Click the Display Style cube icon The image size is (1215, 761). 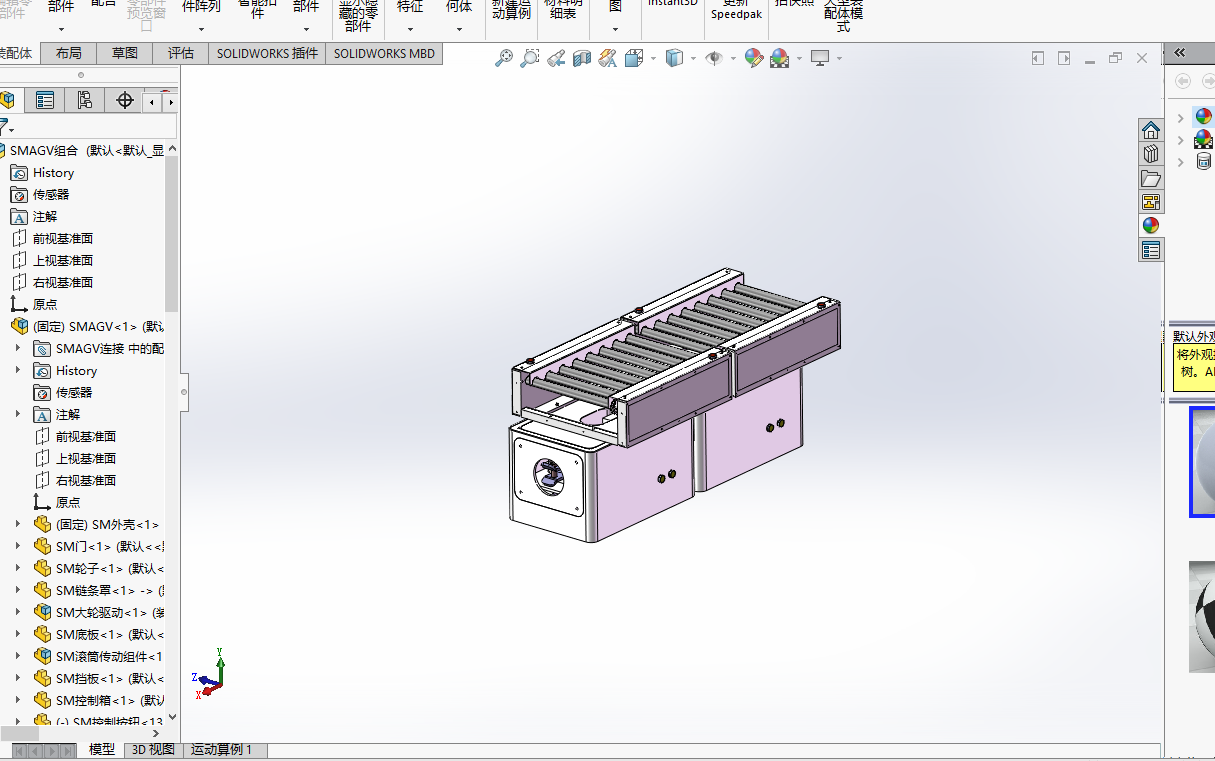(675, 59)
